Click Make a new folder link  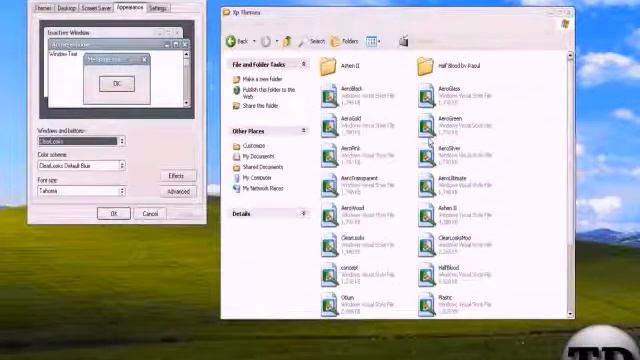pyautogui.click(x=258, y=79)
